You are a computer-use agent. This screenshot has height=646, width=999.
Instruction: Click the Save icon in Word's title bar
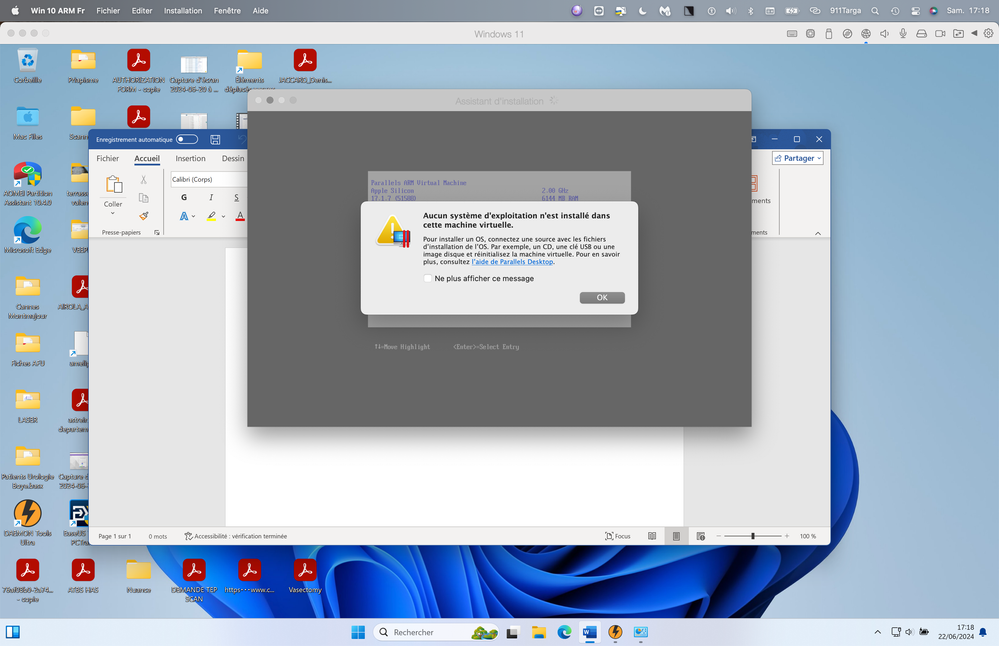(x=215, y=140)
